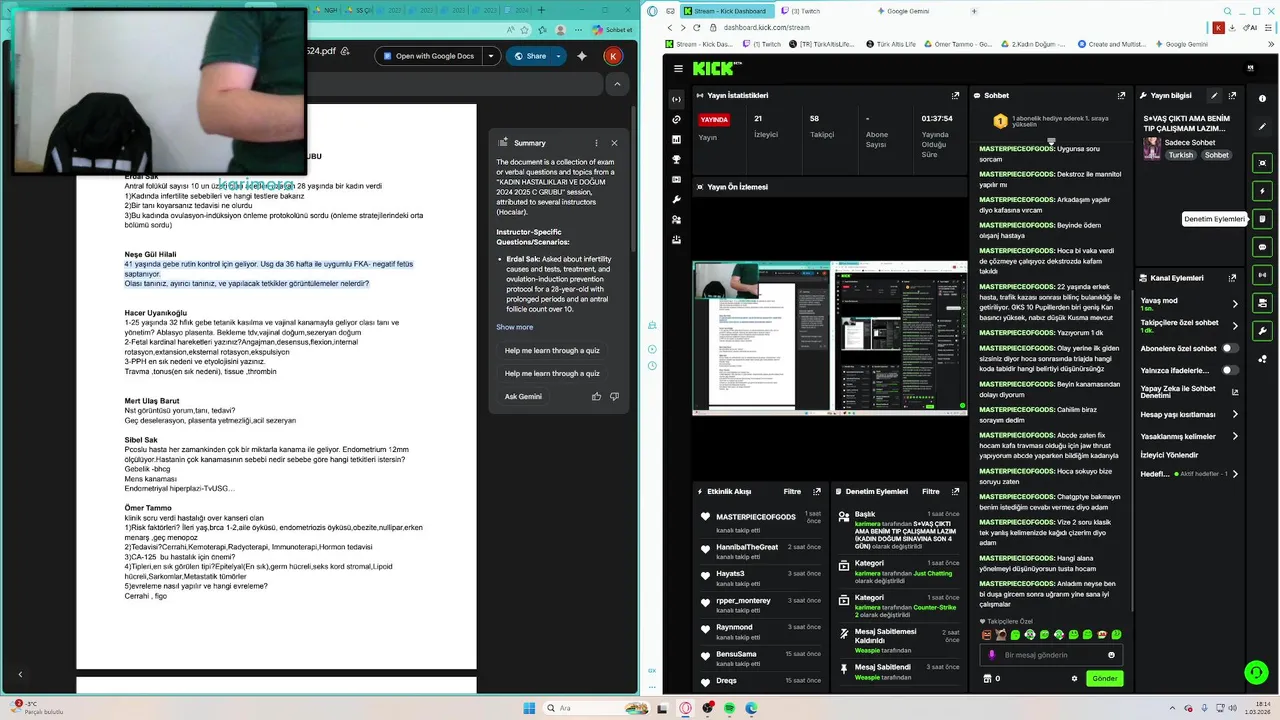Expand Yasaklanmış kelimeler options
The image size is (1280, 720).
click(1235, 436)
